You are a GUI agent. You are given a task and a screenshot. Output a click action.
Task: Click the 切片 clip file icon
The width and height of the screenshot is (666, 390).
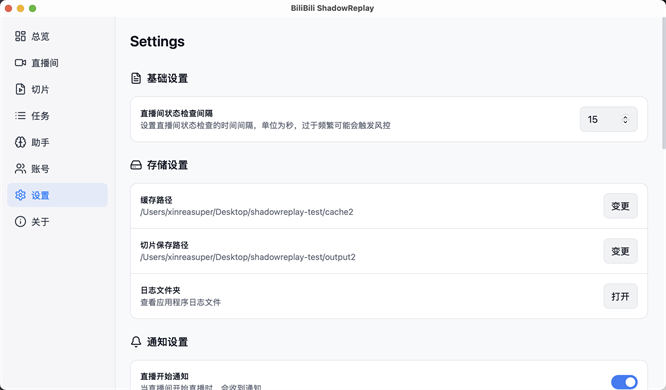pos(20,89)
